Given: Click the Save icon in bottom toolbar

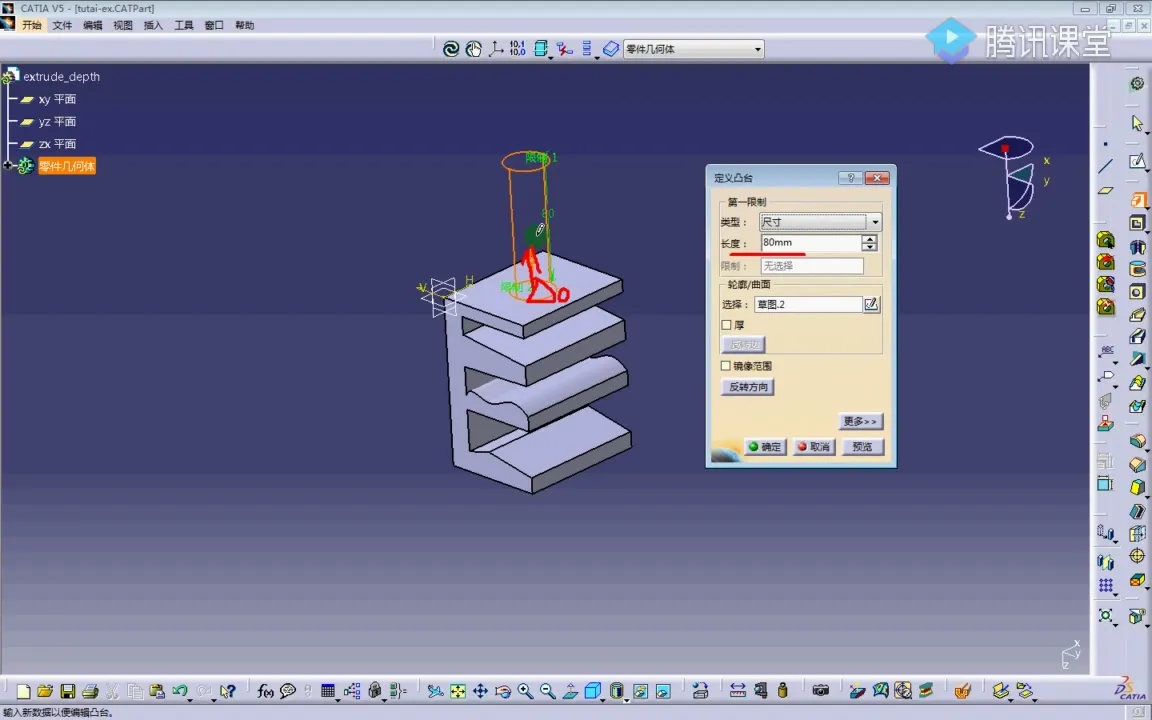Looking at the screenshot, I should point(67,691).
